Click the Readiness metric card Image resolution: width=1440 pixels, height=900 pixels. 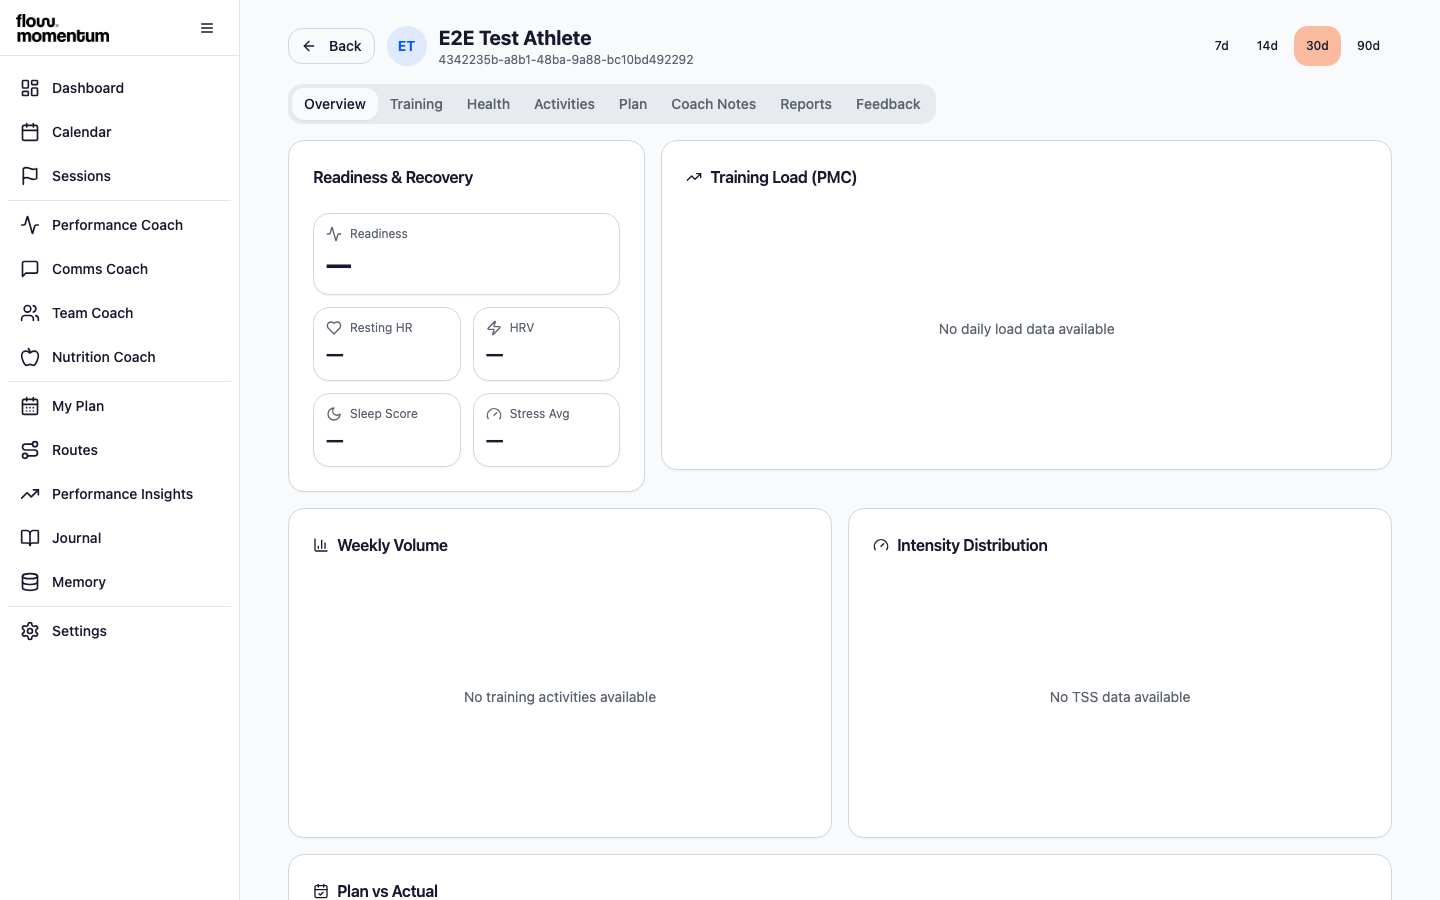pos(466,254)
